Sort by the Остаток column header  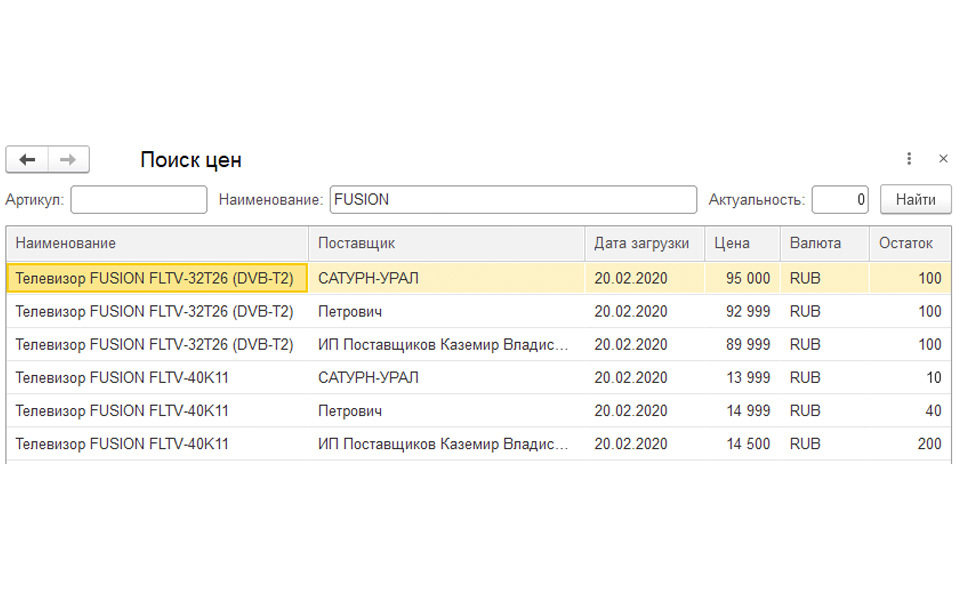point(910,243)
